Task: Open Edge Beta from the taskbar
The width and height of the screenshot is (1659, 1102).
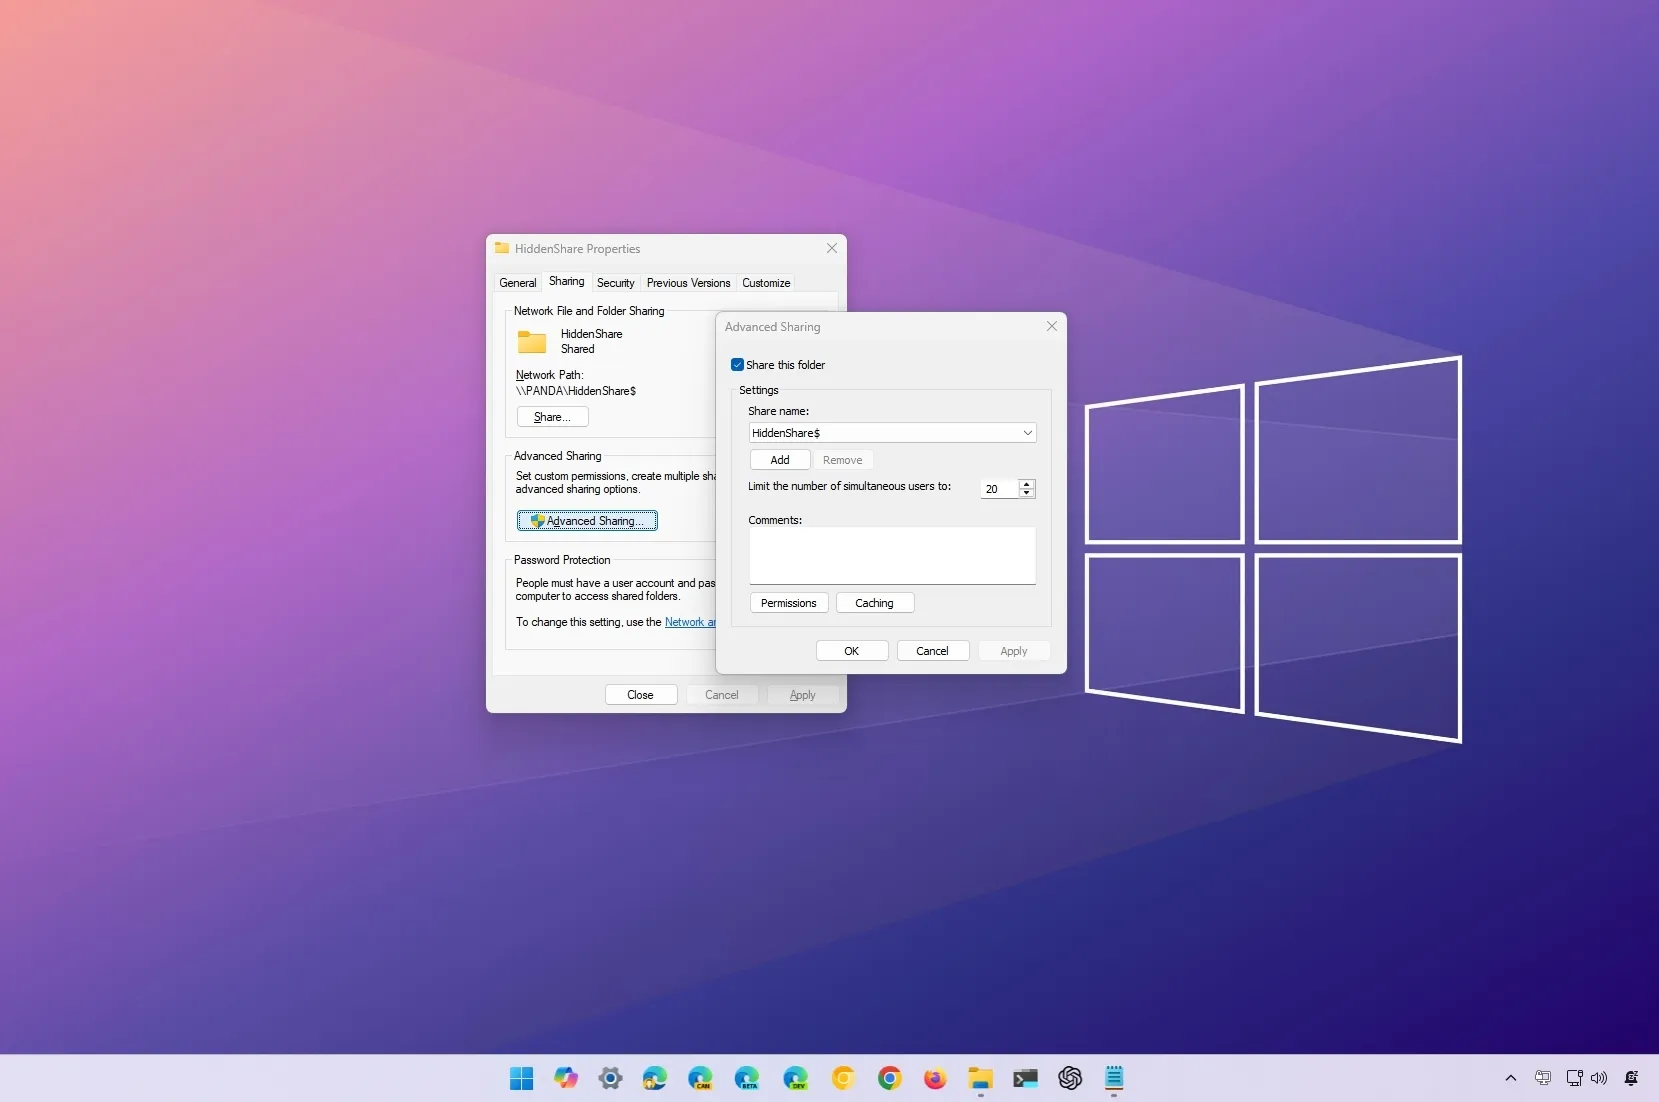Action: pyautogui.click(x=746, y=1078)
